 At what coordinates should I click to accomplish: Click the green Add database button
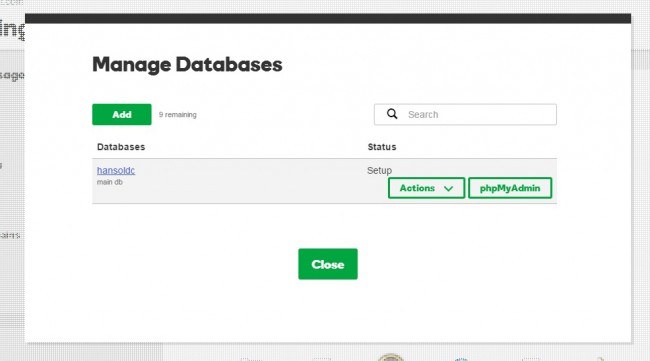[x=121, y=114]
